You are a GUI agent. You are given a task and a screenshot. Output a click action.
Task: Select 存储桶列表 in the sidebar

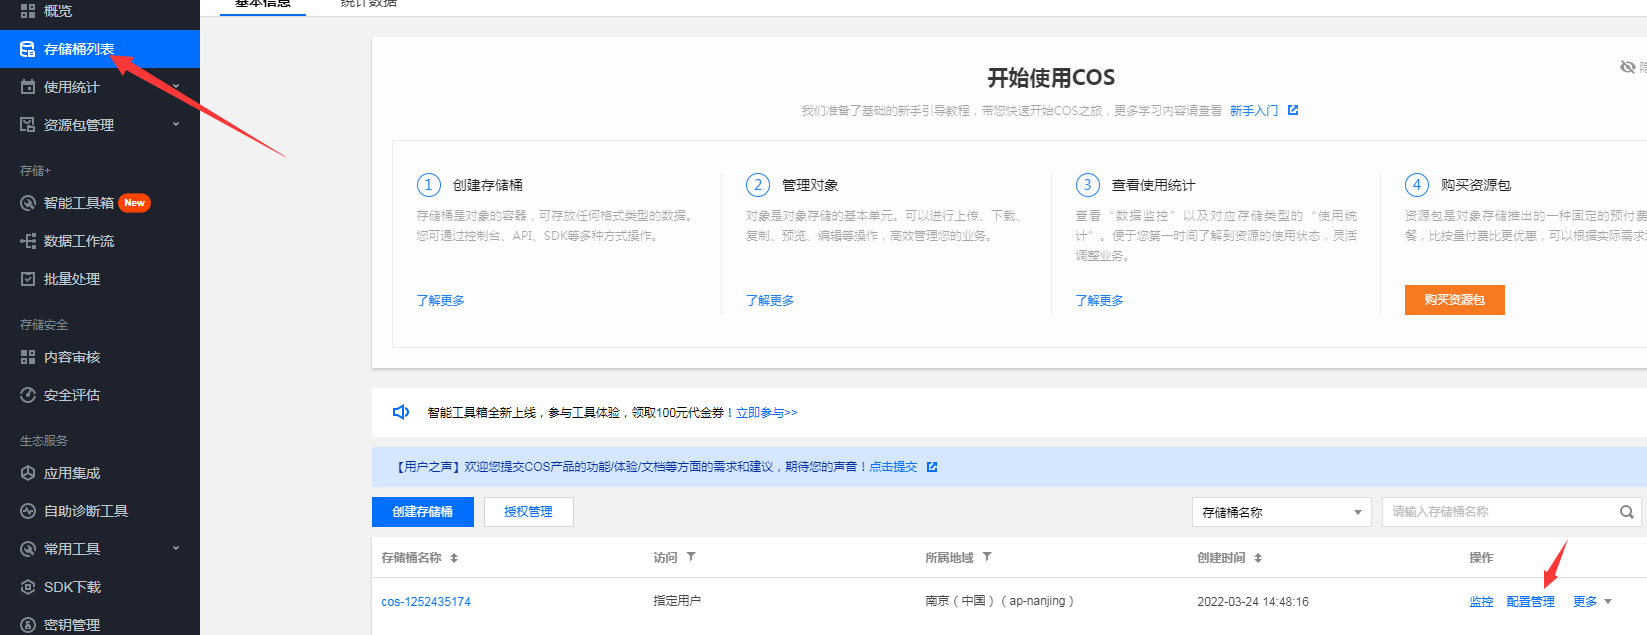pos(79,49)
